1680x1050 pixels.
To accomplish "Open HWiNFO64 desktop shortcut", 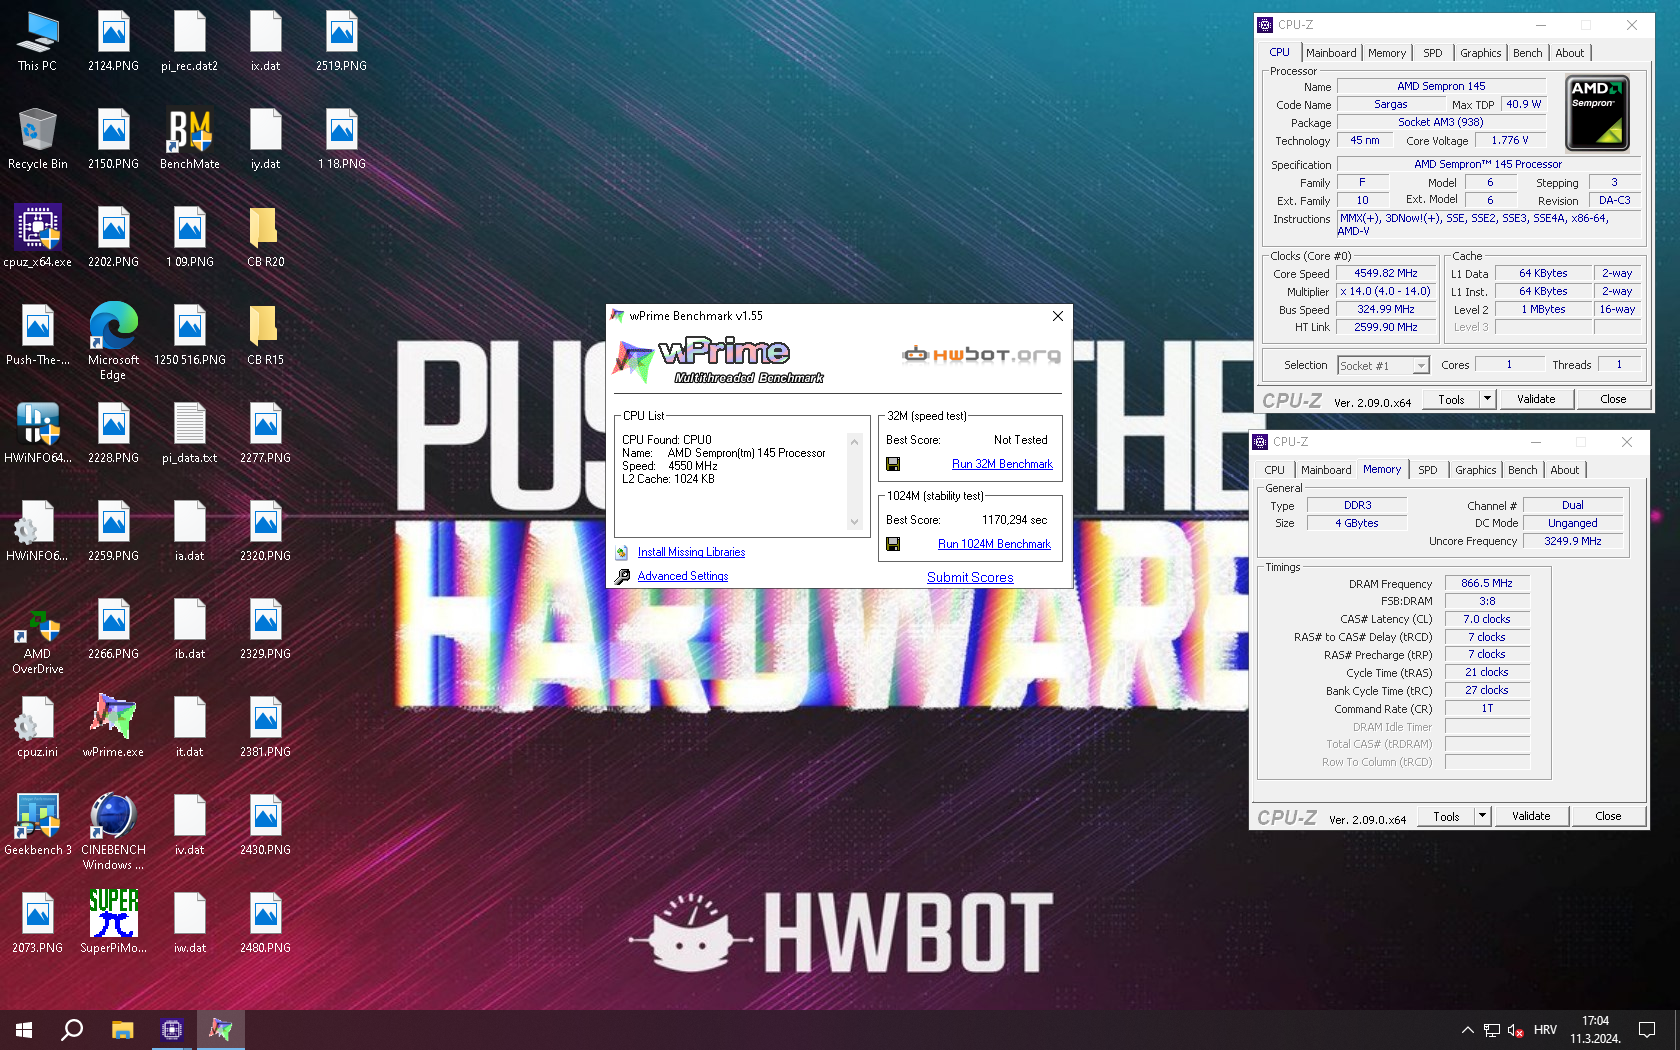I will (37, 433).
